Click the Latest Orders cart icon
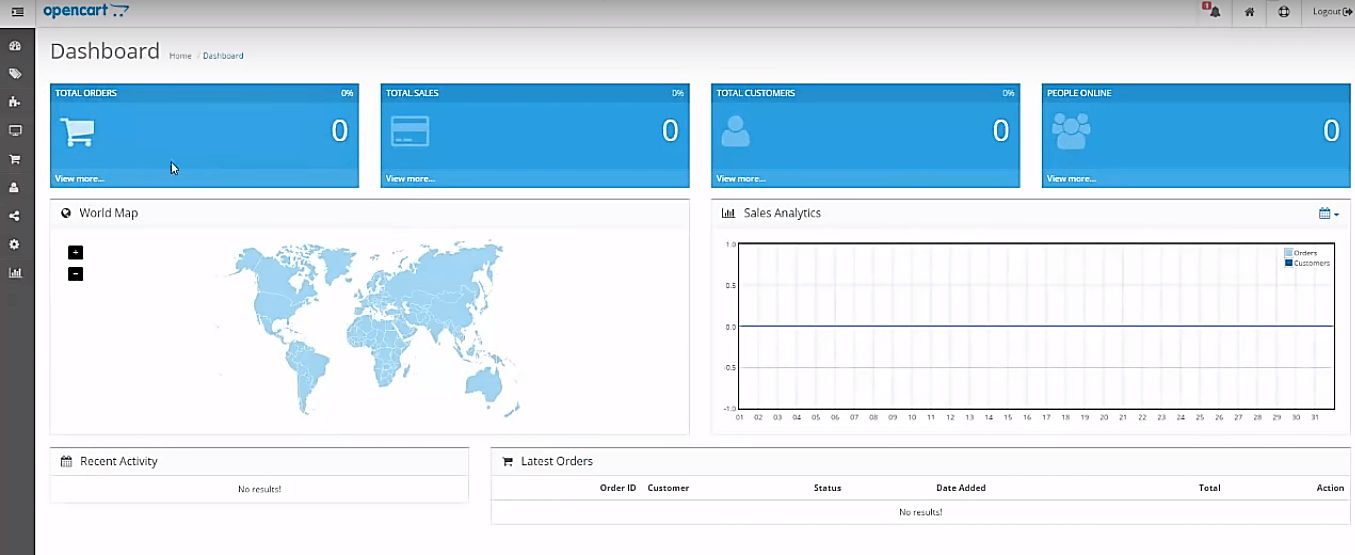Screen dimensions: 1355x555 [x=507, y=461]
